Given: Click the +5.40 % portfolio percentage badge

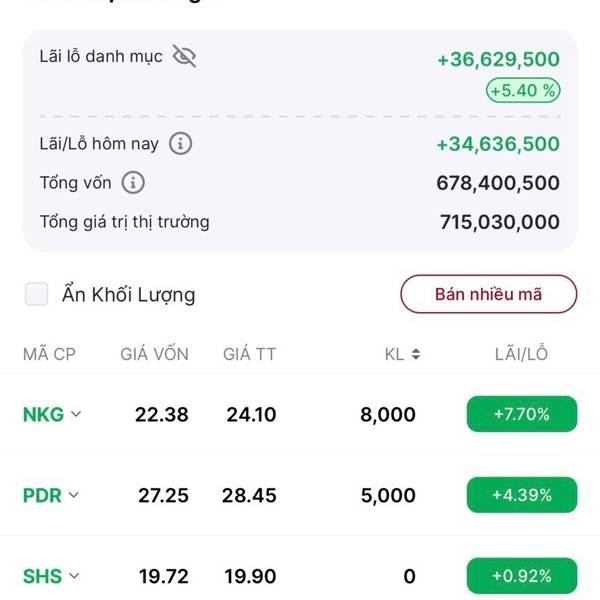Looking at the screenshot, I should 522,91.
